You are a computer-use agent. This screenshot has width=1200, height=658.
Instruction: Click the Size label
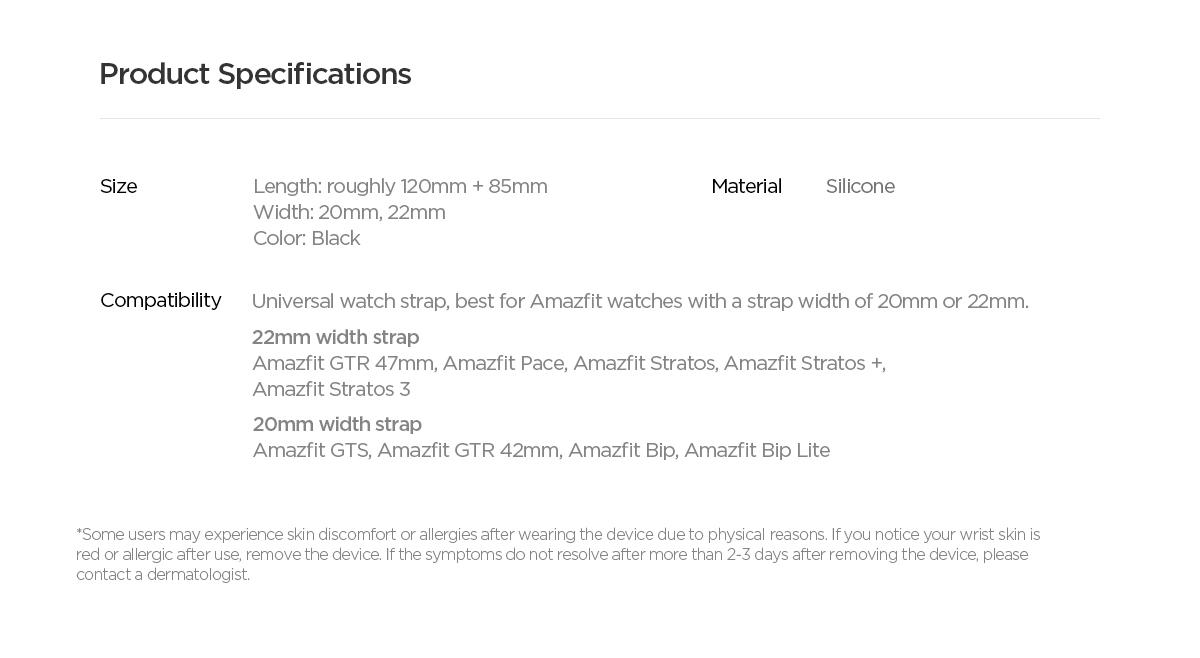click(118, 186)
